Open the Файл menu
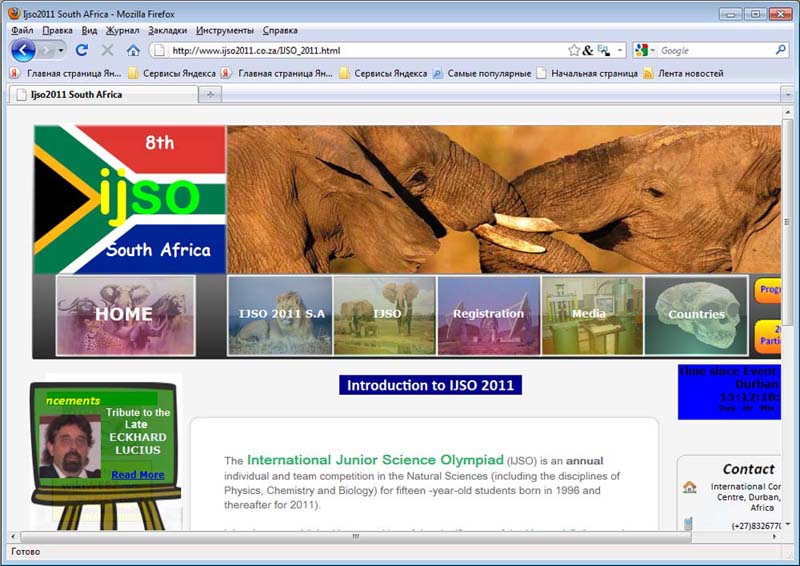The height and width of the screenshot is (566, 800). tap(22, 31)
